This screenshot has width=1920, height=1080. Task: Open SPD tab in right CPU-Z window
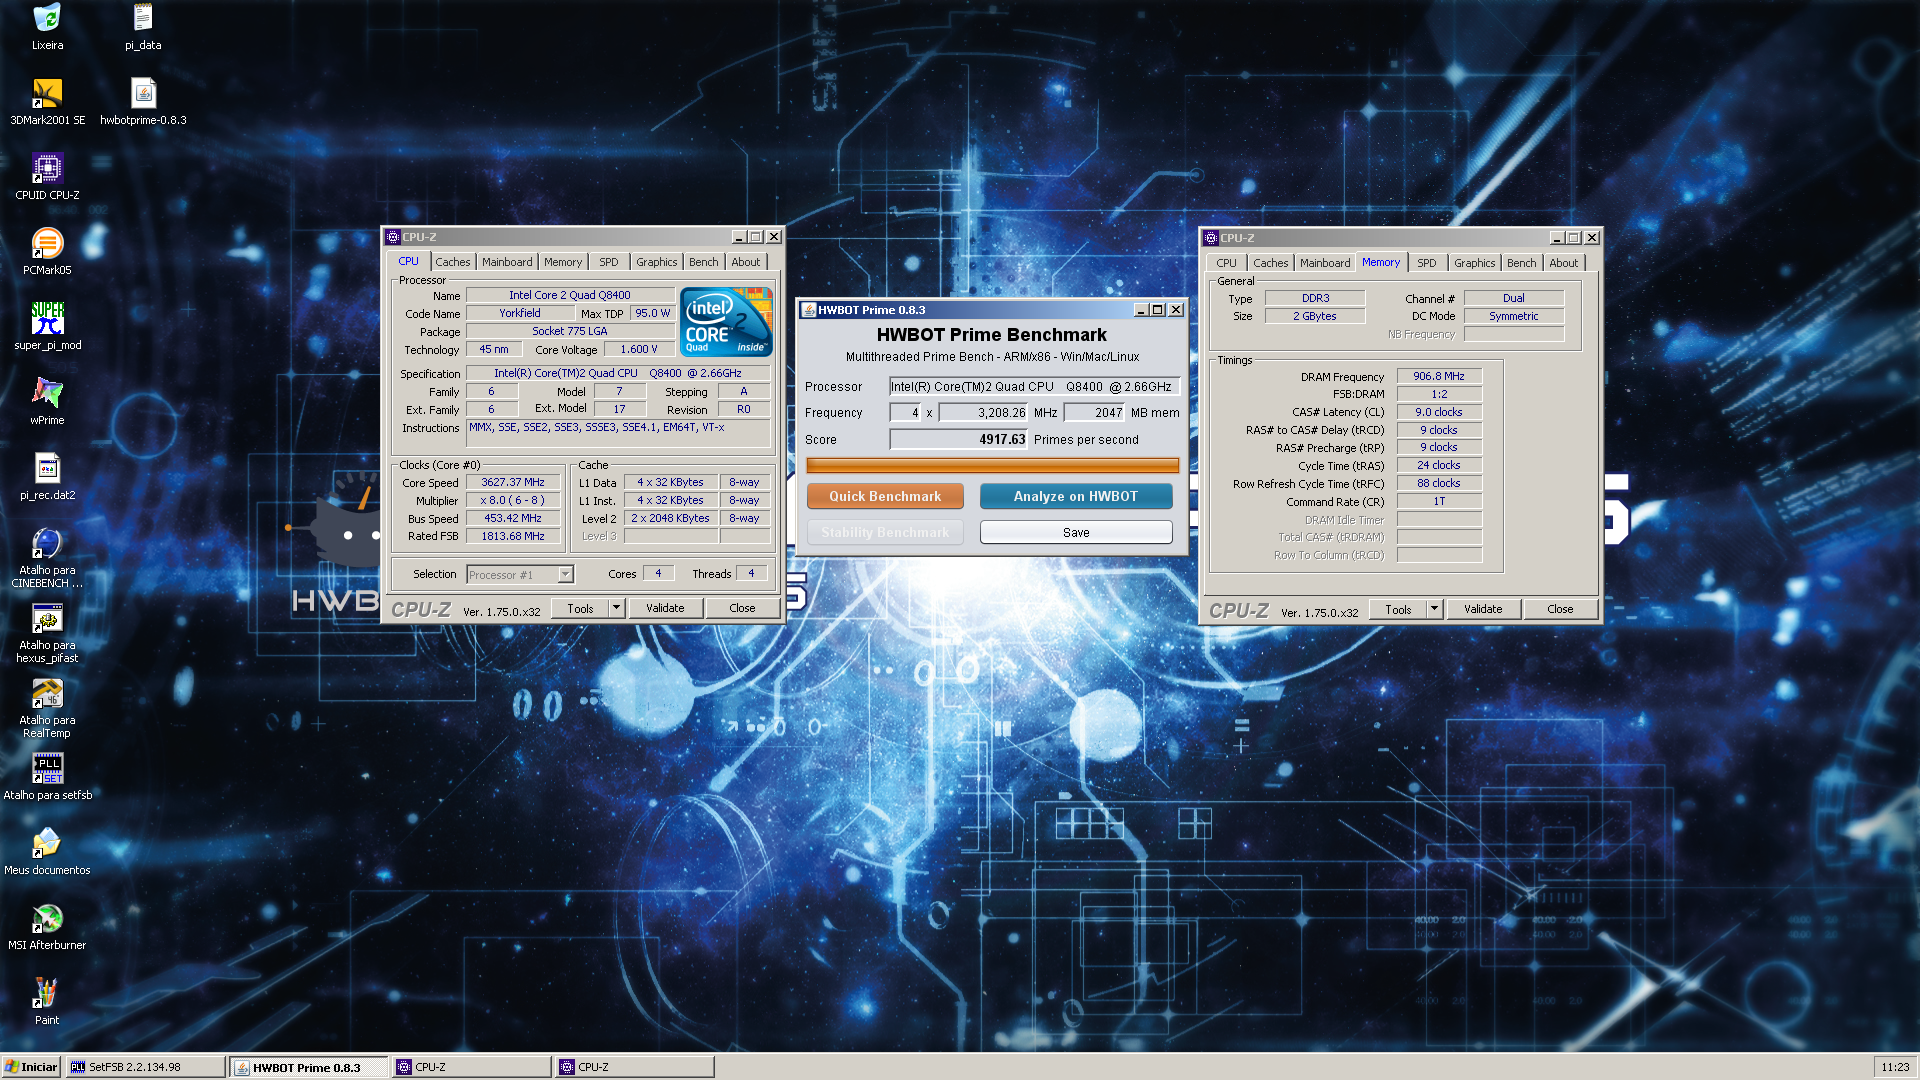pos(1427,263)
